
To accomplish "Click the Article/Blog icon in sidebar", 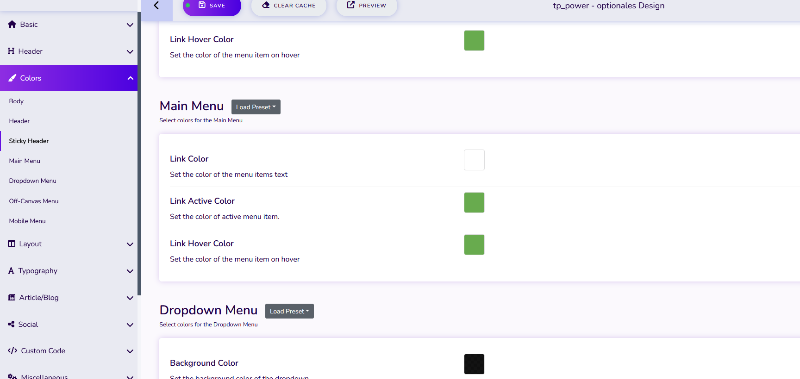I will coord(12,297).
